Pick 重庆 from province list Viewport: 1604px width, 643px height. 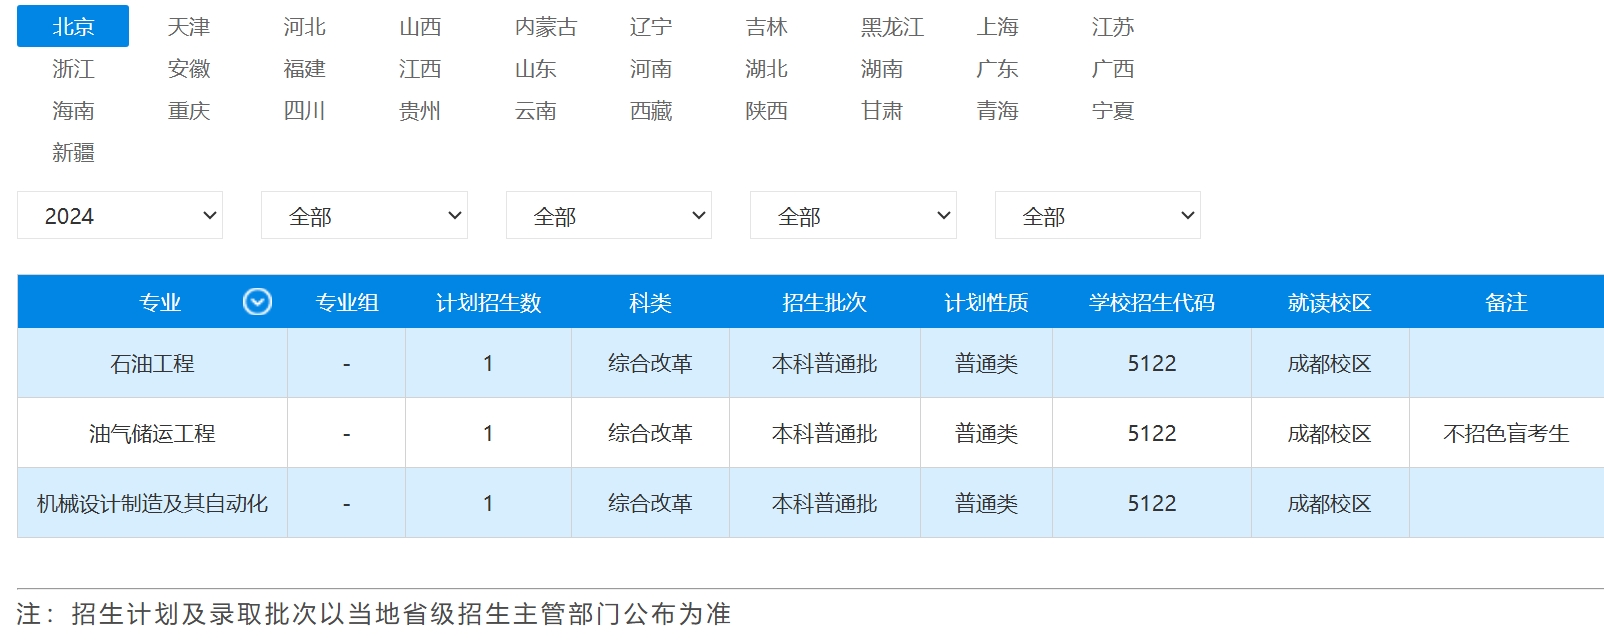pyautogui.click(x=189, y=110)
